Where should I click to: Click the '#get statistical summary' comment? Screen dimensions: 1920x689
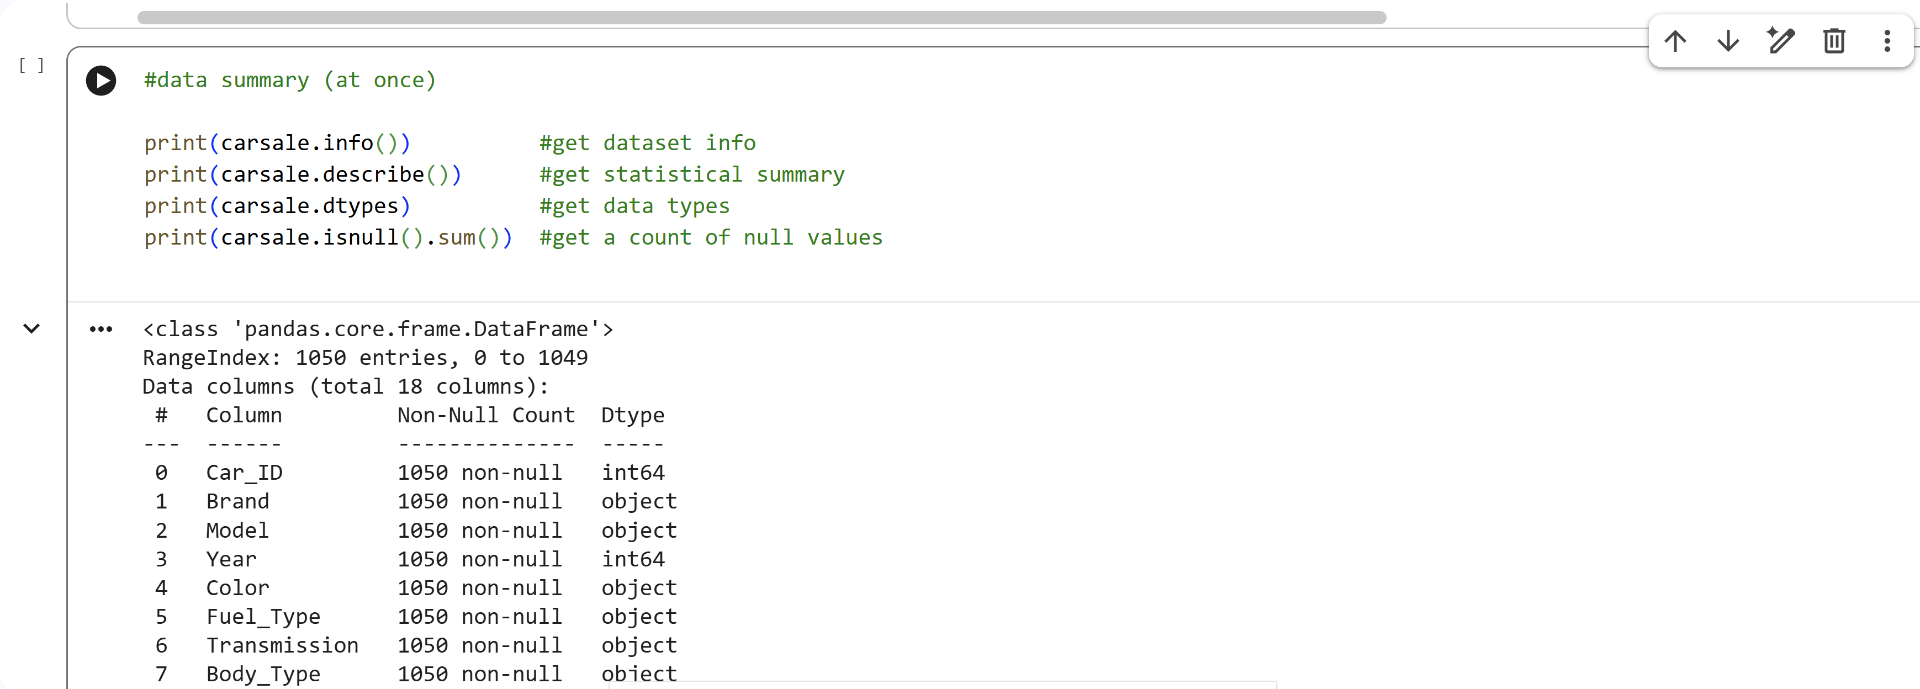(692, 175)
